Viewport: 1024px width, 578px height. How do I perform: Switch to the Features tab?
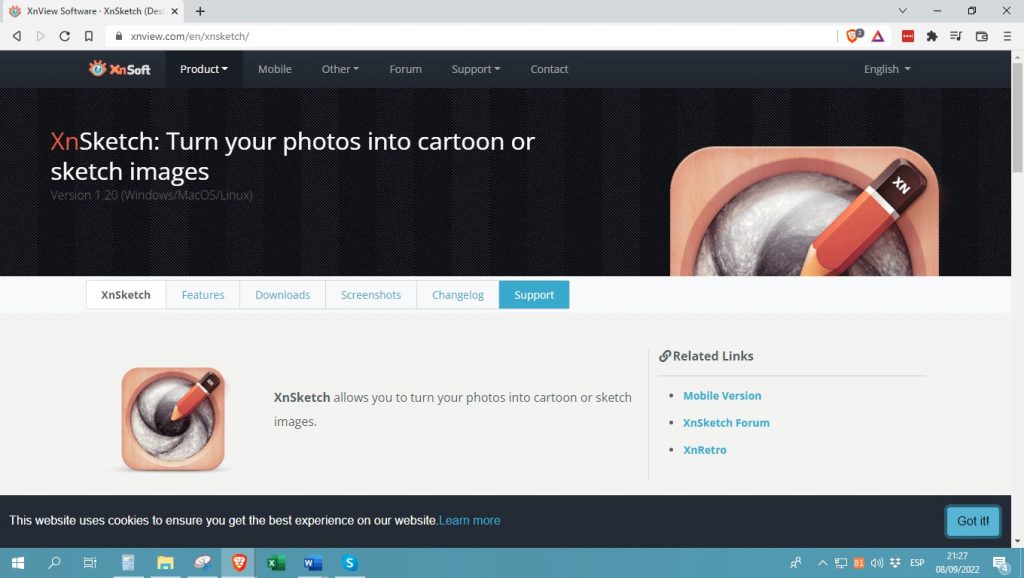[x=203, y=295]
